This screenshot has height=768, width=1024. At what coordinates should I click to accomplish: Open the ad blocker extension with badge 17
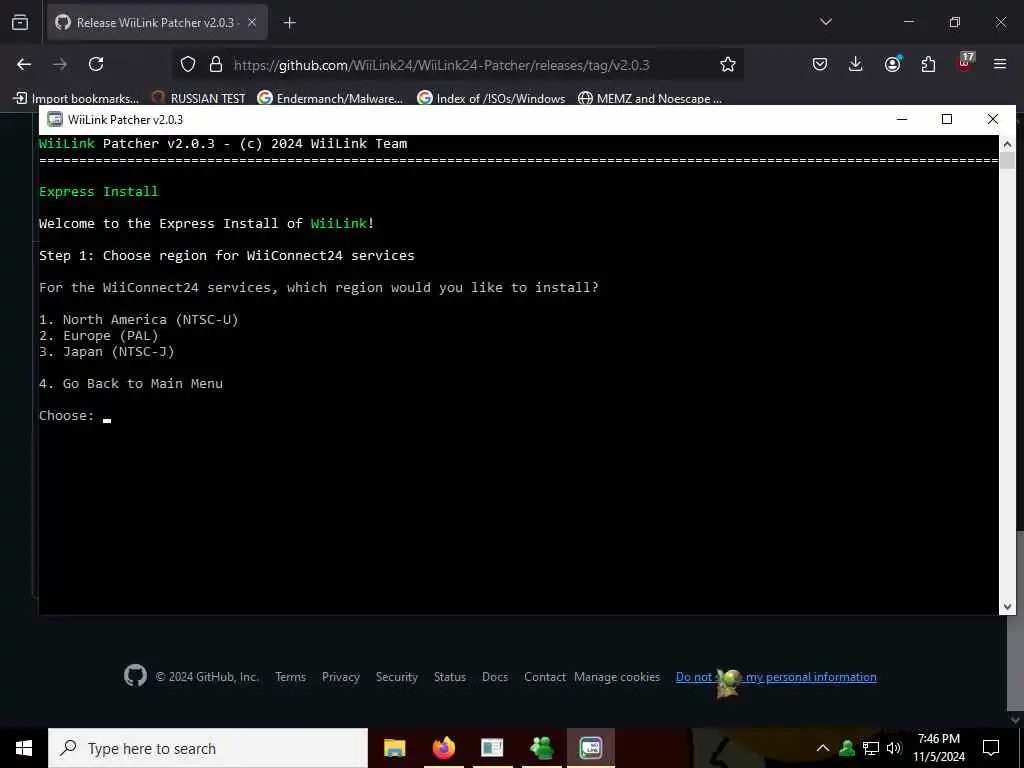[964, 63]
